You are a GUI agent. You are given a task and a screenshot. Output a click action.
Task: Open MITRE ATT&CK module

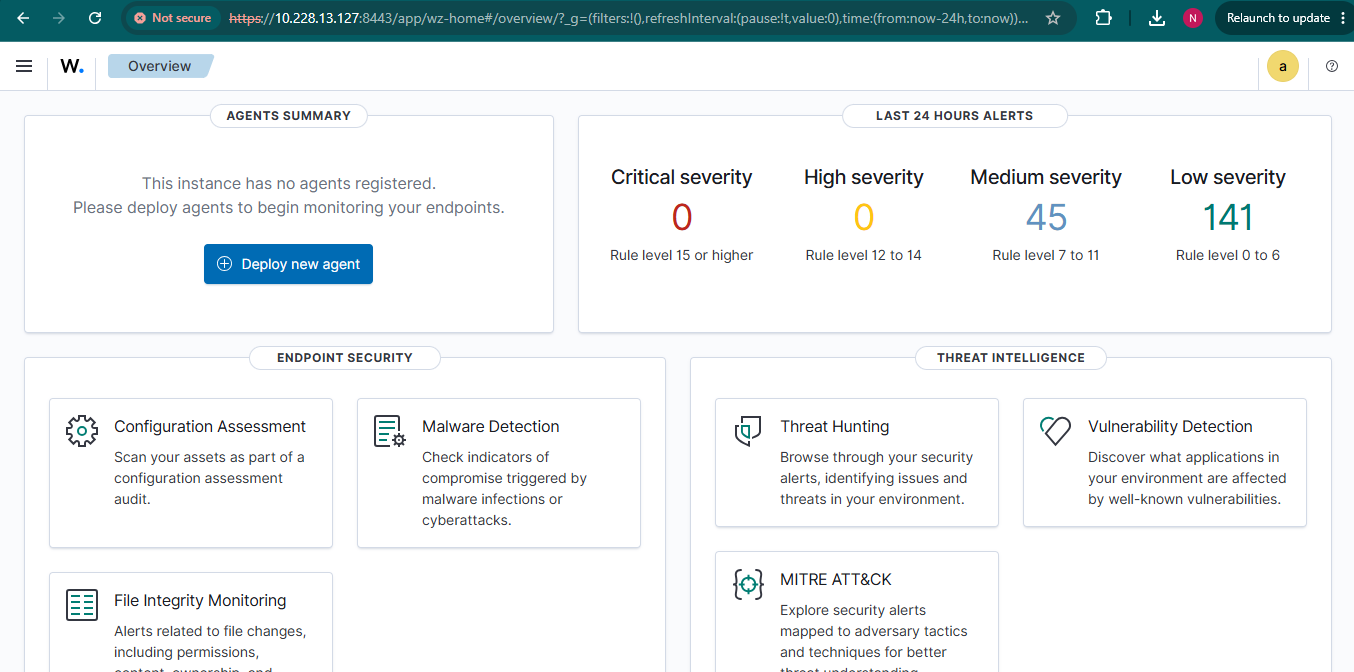pyautogui.click(x=857, y=612)
